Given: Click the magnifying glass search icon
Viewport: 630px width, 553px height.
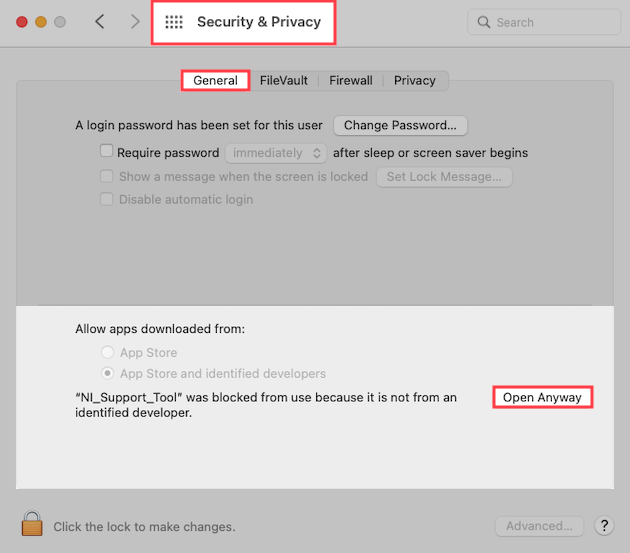Looking at the screenshot, I should pyautogui.click(x=484, y=22).
